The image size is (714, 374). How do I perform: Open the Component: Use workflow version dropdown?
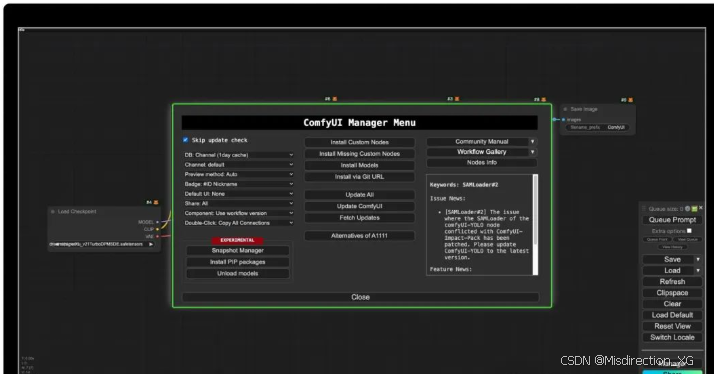tap(239, 213)
